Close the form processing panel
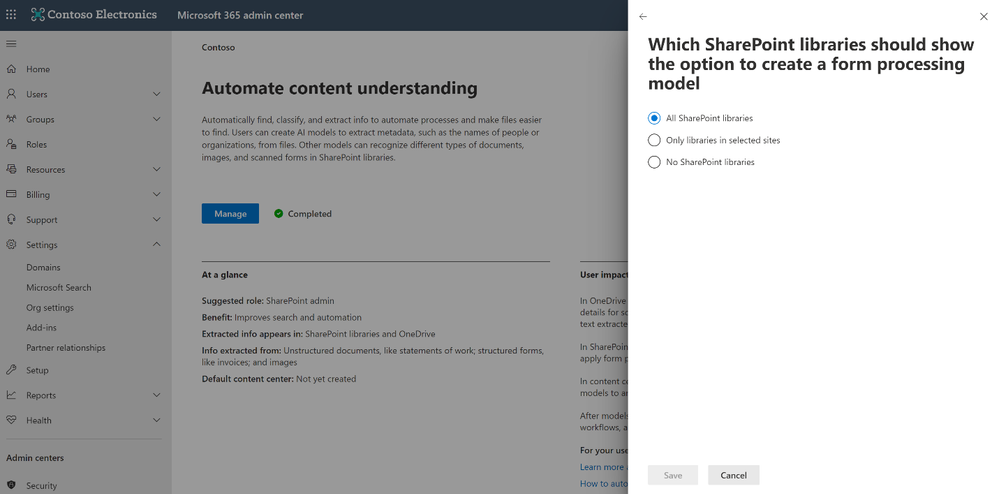The height and width of the screenshot is (494, 999). (x=983, y=17)
